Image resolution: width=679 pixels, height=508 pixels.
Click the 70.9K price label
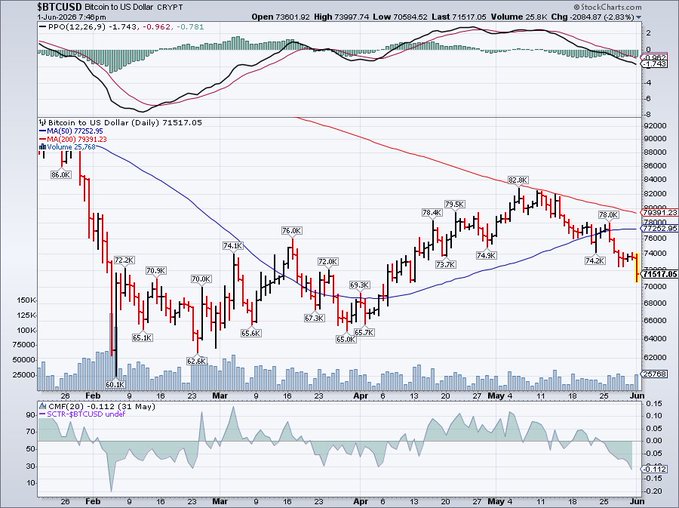pos(156,271)
